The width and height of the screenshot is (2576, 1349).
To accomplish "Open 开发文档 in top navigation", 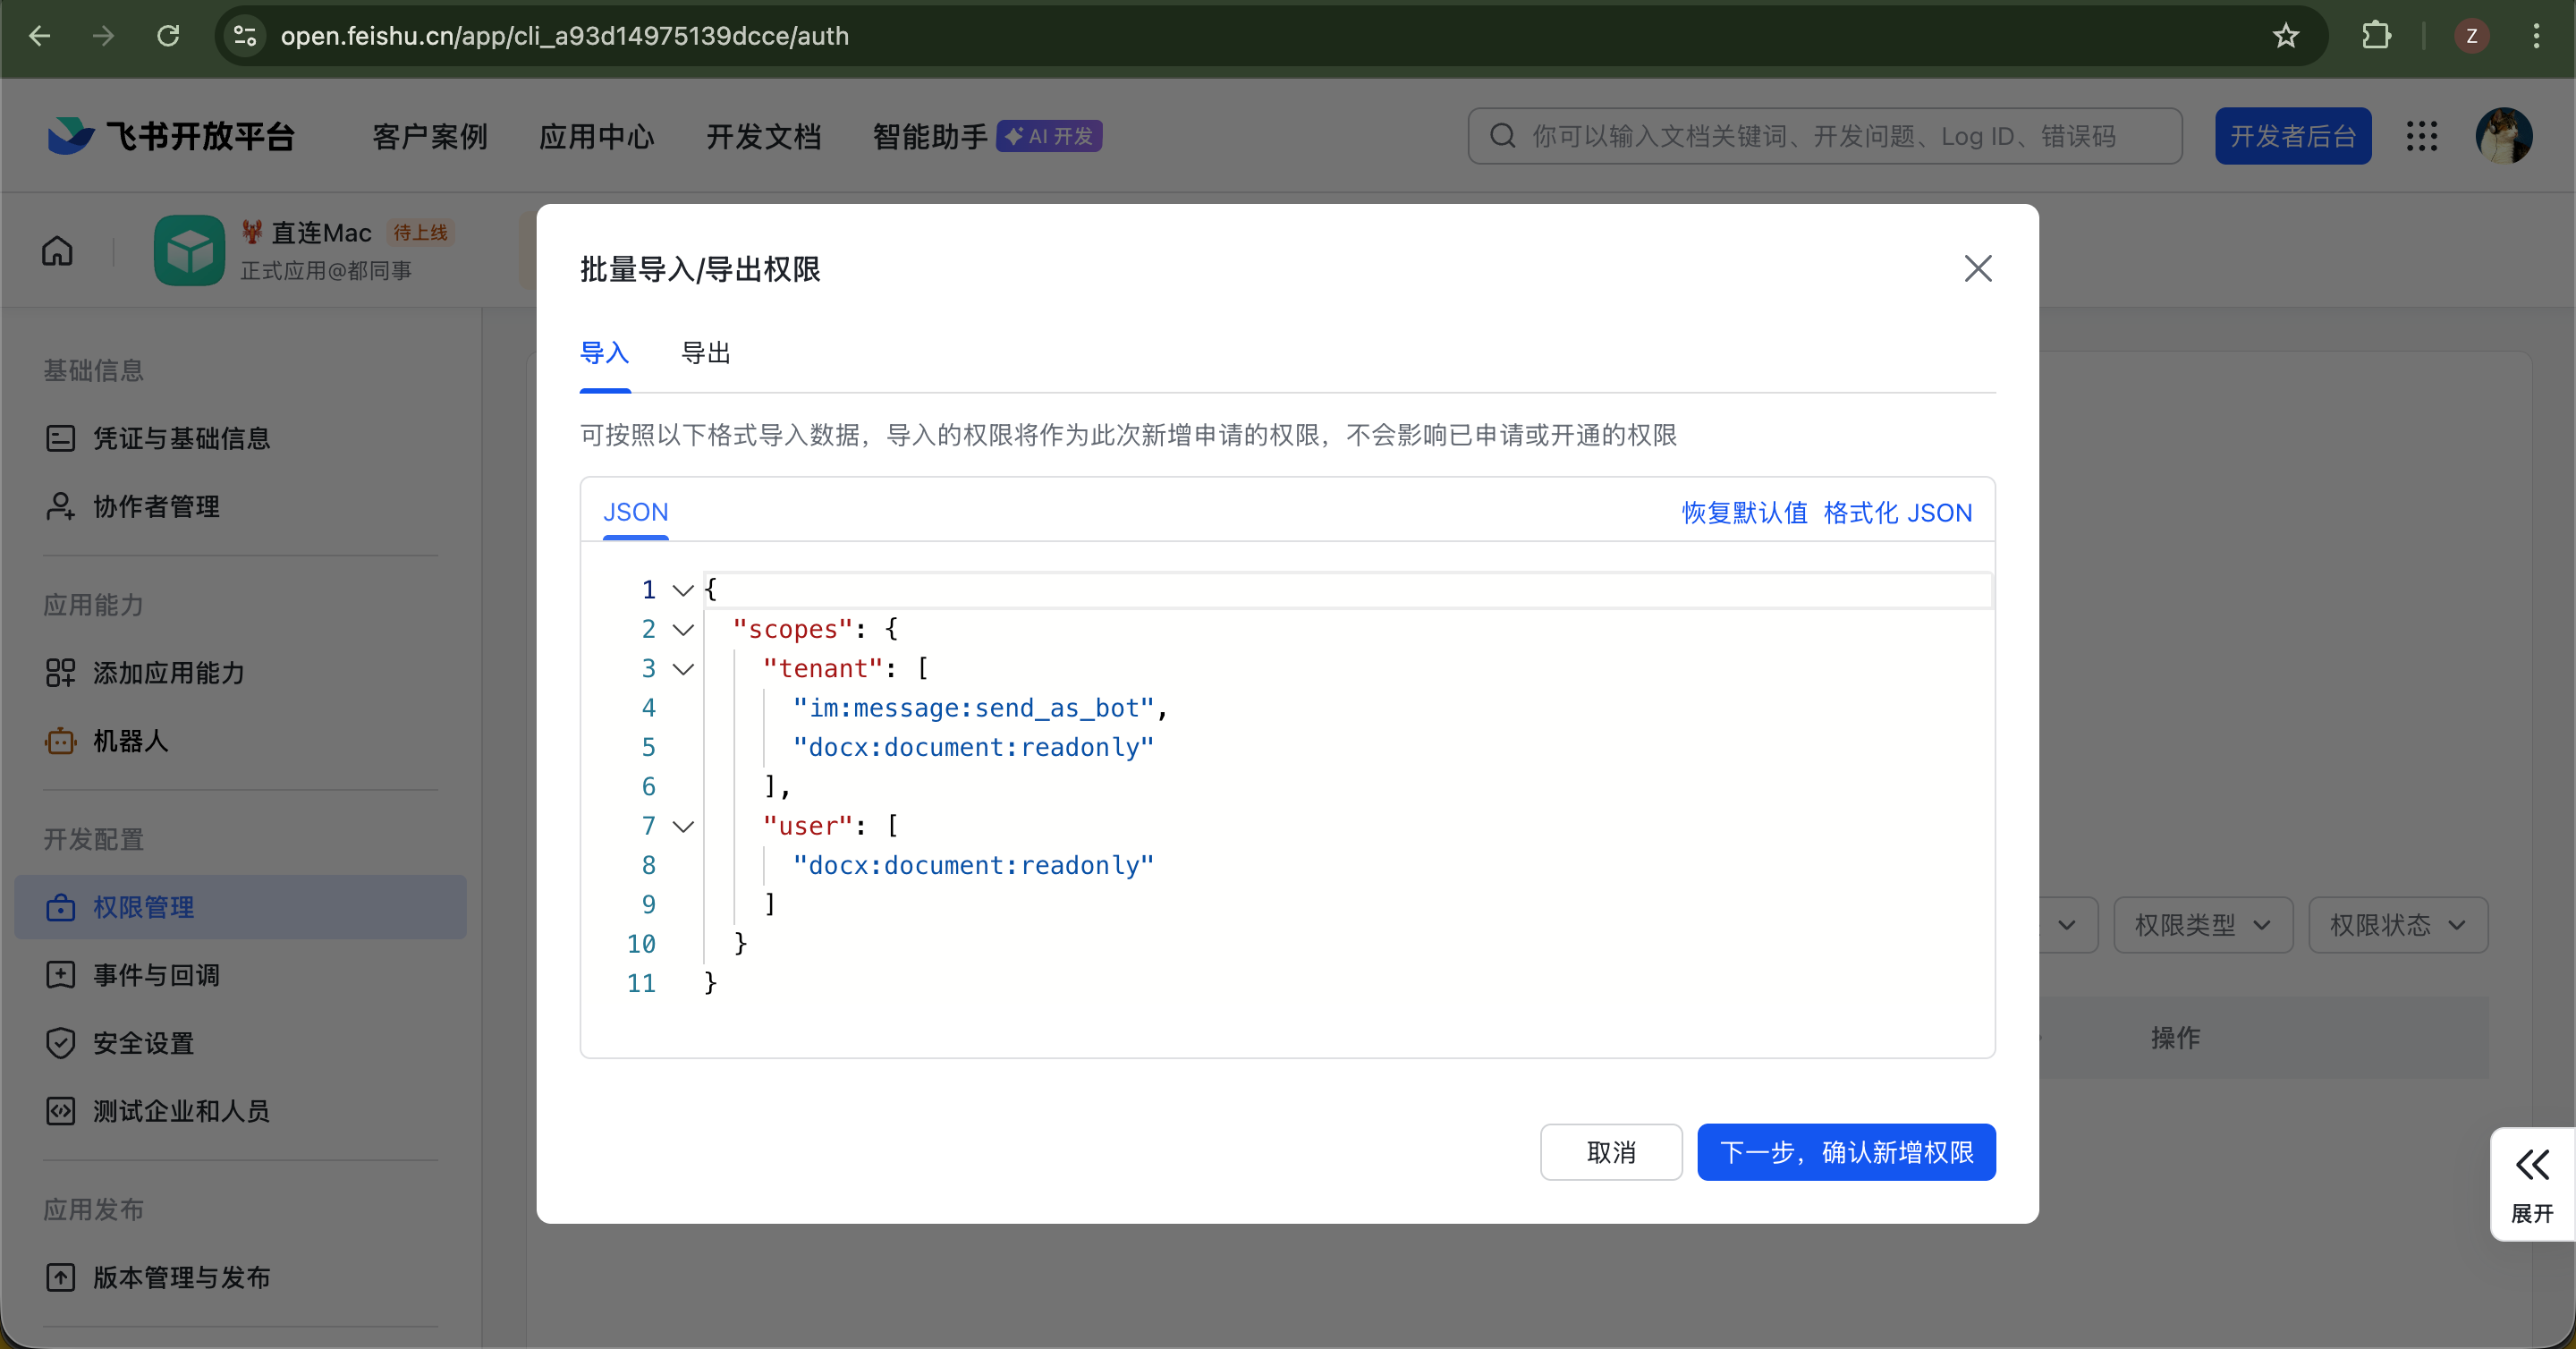I will point(764,136).
